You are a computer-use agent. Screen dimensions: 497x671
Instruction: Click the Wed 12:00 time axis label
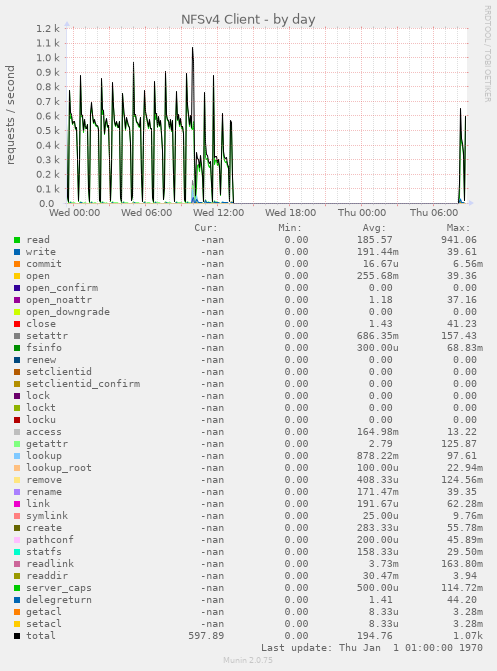click(218, 213)
